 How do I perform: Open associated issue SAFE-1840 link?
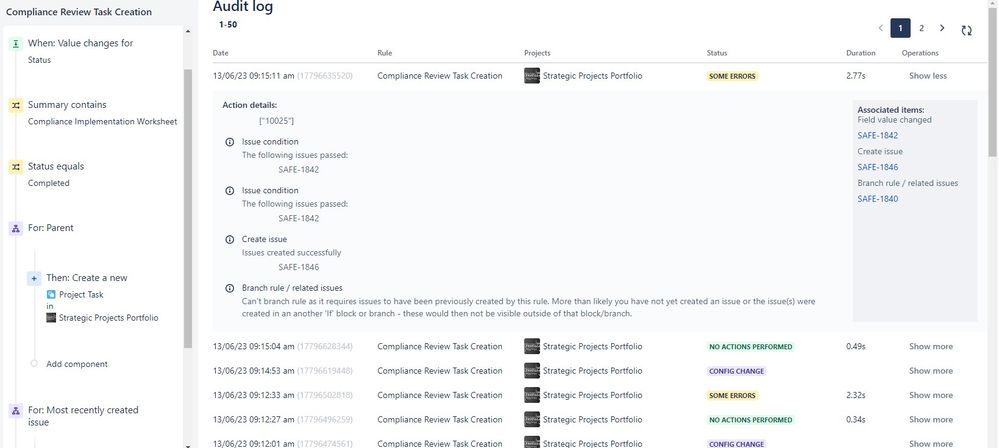877,199
